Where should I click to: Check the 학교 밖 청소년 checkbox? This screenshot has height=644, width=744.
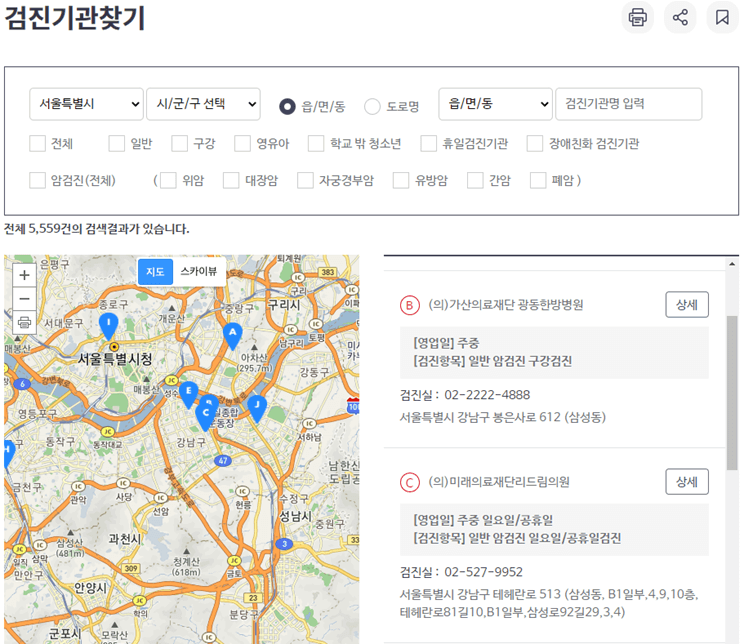point(316,143)
